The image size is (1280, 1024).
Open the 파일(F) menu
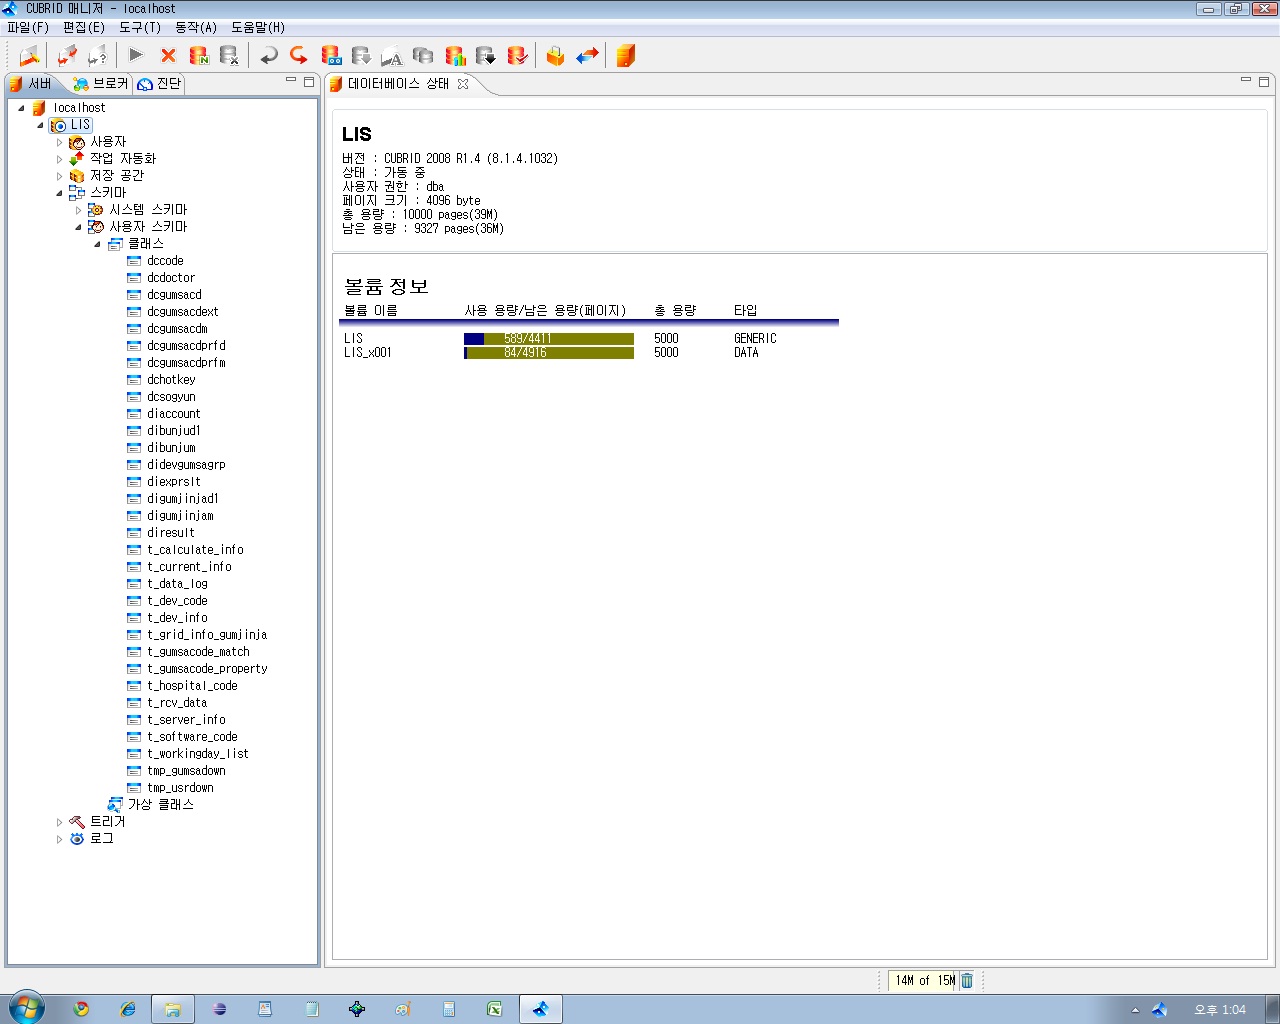point(28,28)
